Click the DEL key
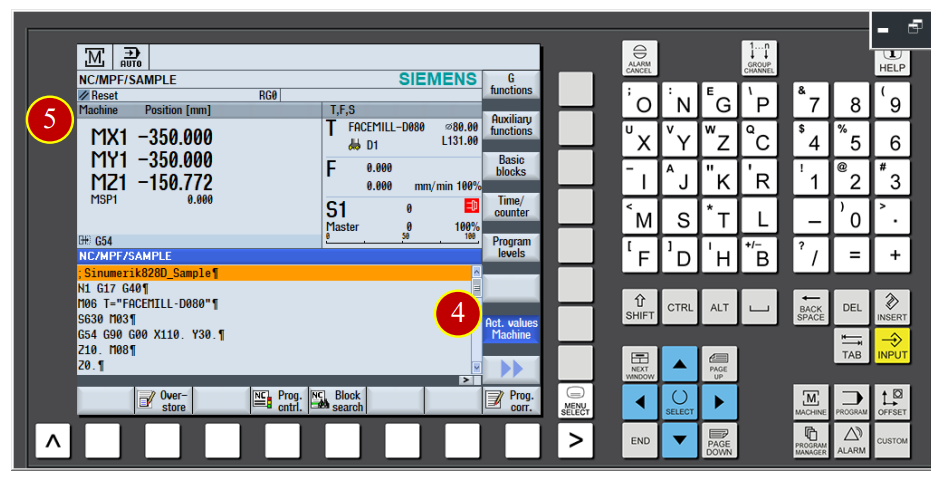This screenshot has width=931, height=480. pos(851,308)
